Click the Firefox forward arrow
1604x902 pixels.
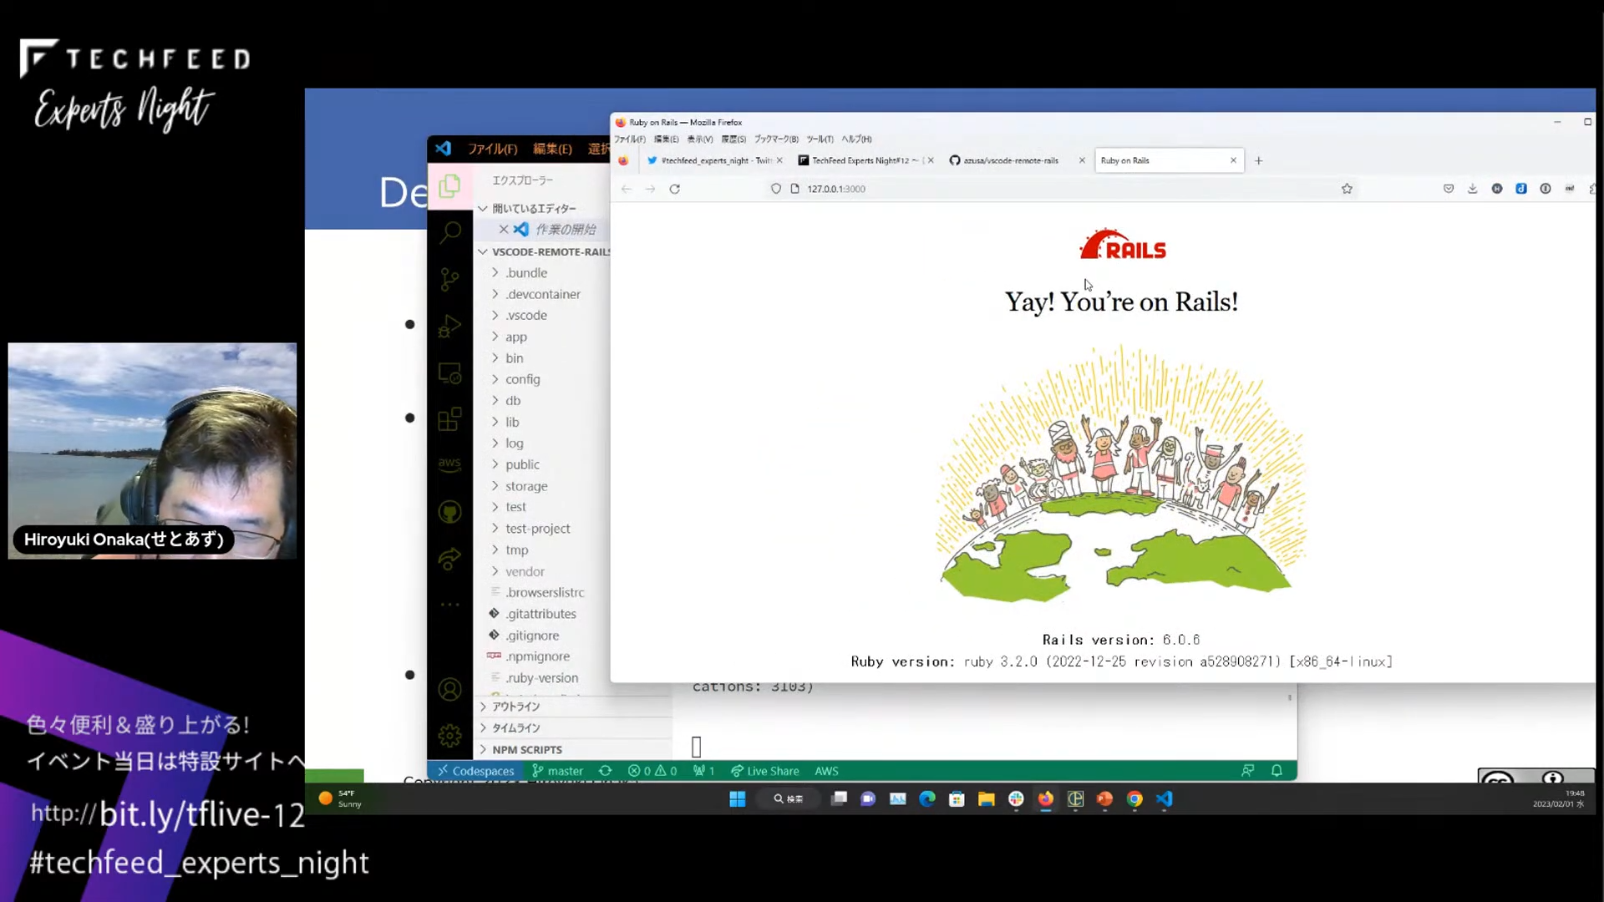point(650,189)
